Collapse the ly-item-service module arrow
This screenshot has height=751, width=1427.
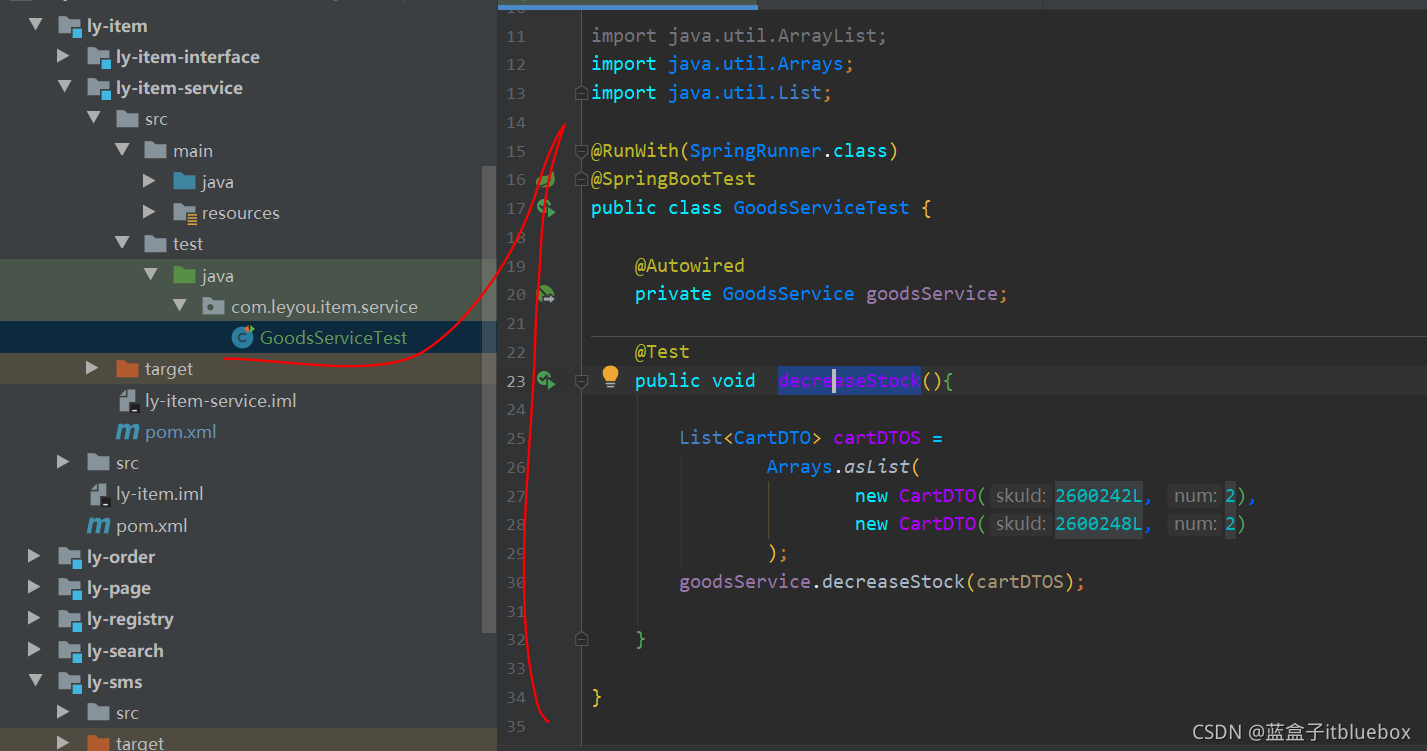coord(65,87)
